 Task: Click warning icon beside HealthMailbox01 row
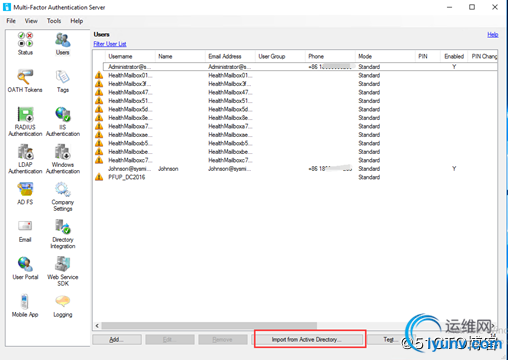point(99,75)
